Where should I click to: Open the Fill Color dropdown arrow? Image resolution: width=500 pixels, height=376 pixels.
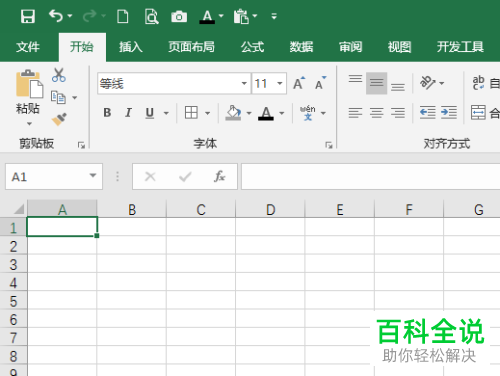249,113
